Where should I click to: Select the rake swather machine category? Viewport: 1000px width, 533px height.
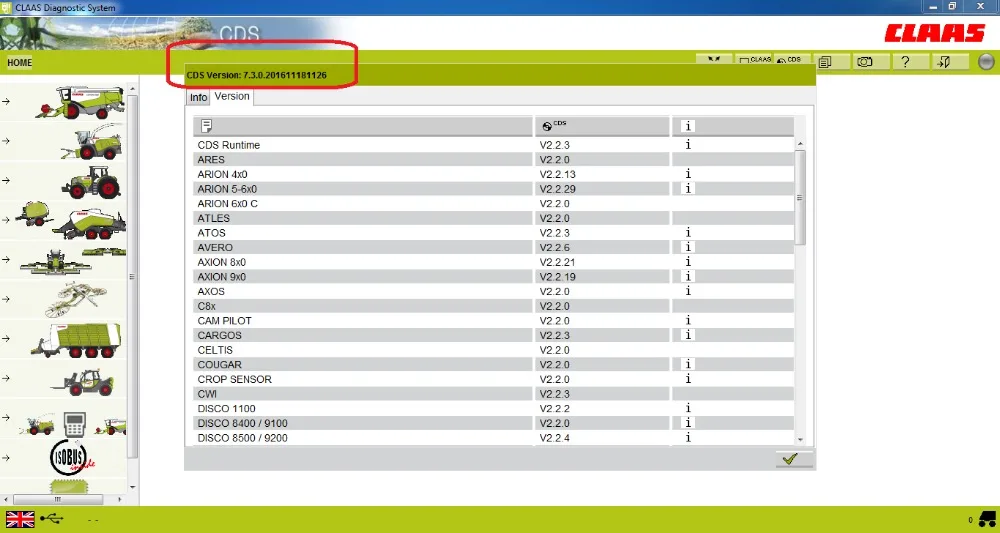coord(77,300)
